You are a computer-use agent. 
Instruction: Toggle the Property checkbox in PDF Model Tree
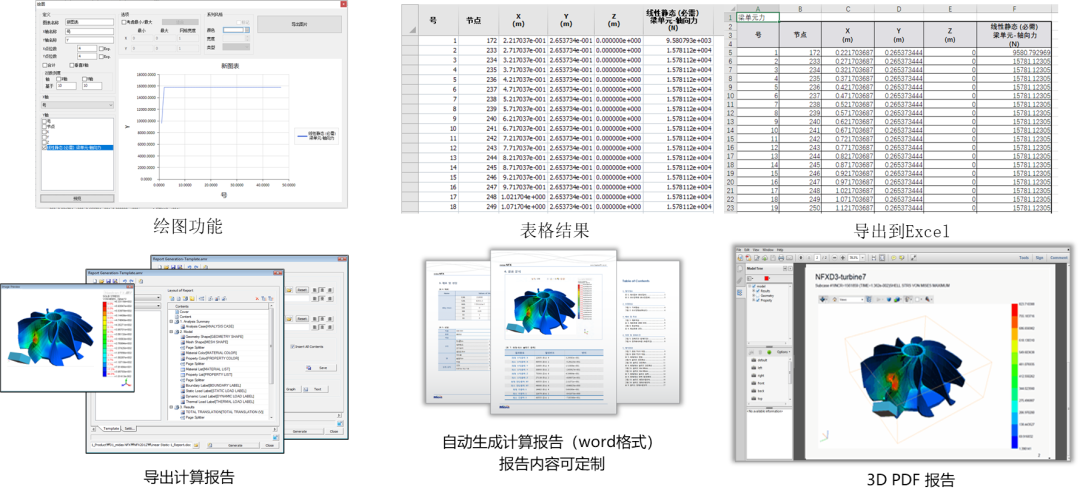pos(758,300)
